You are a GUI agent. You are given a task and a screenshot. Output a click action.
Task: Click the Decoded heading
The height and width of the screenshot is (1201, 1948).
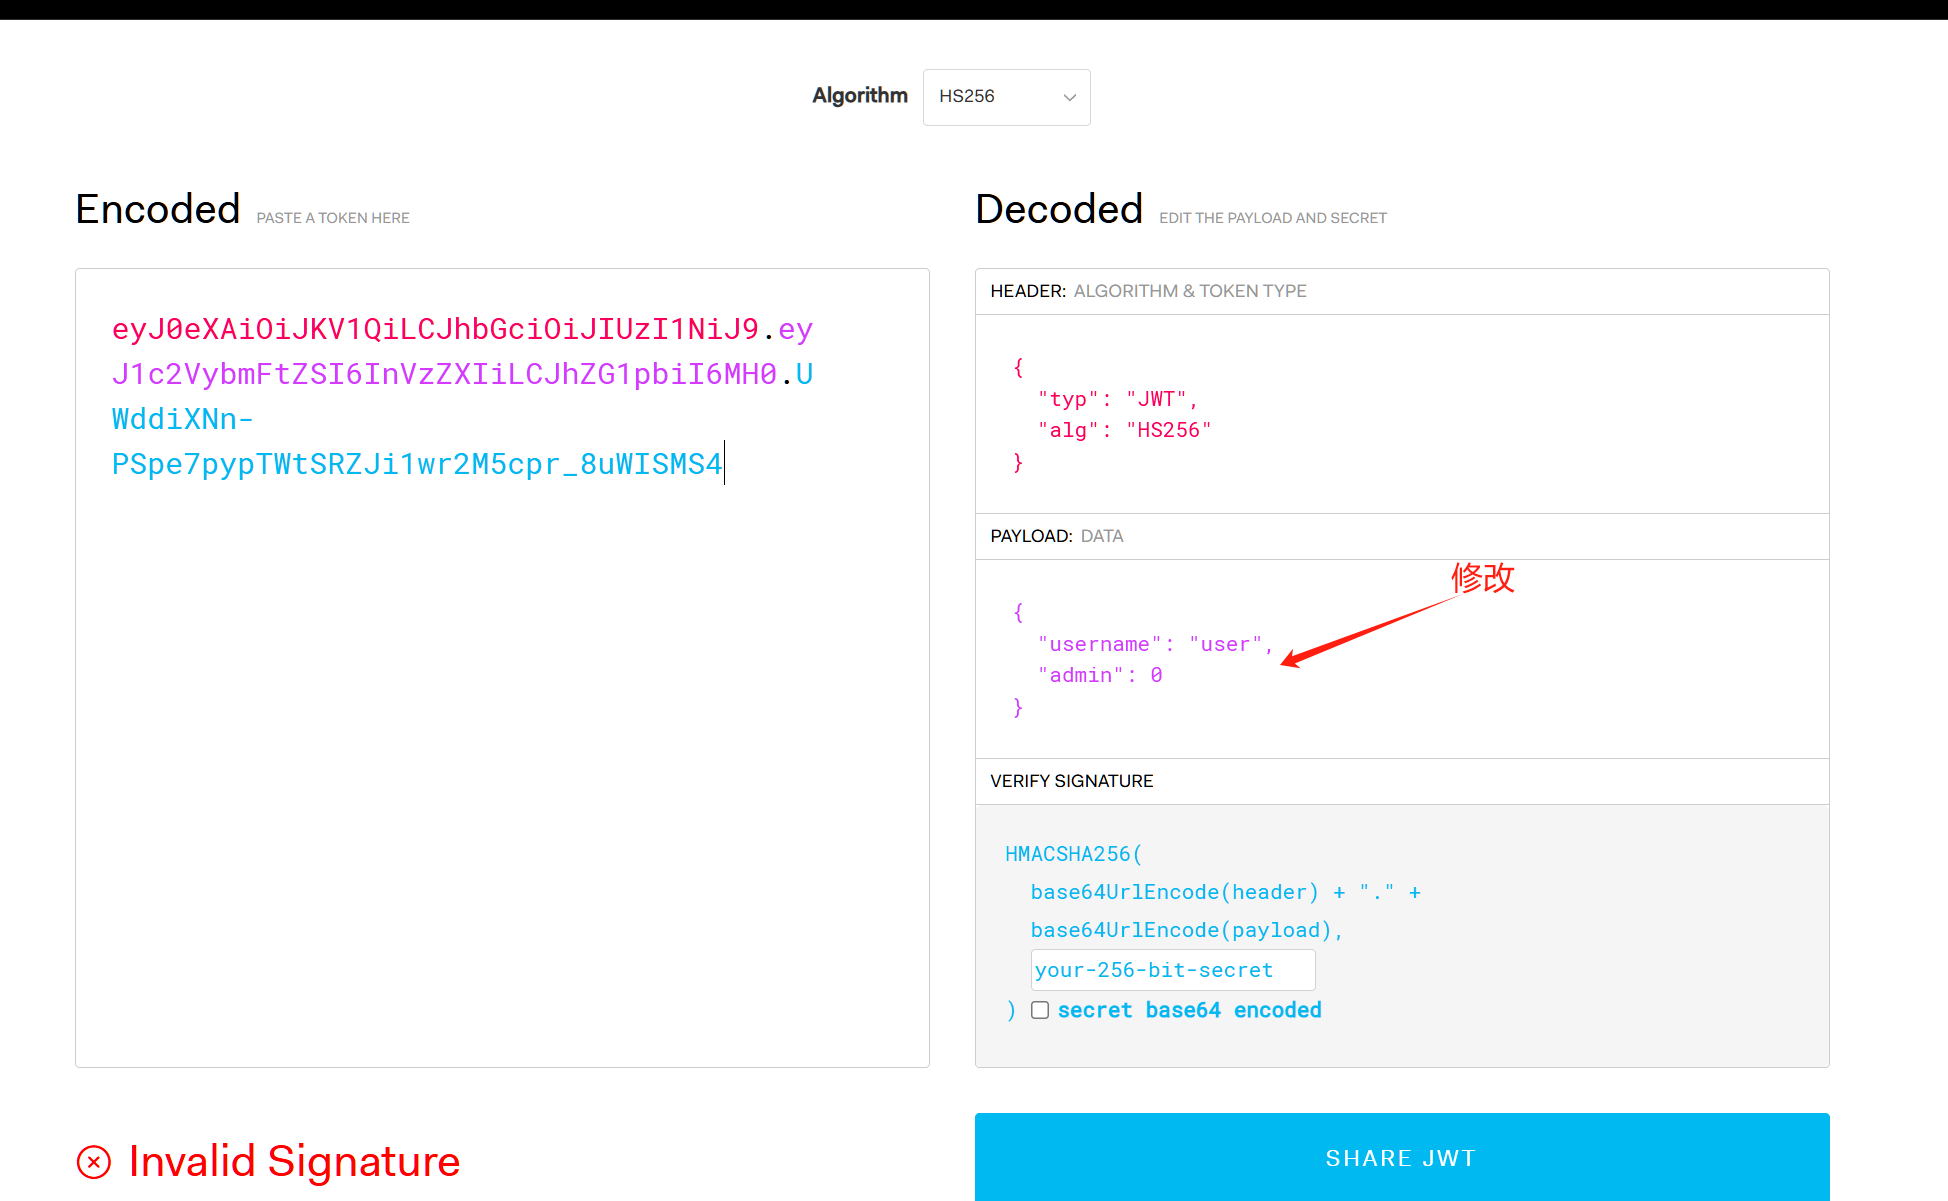pos(1058,209)
